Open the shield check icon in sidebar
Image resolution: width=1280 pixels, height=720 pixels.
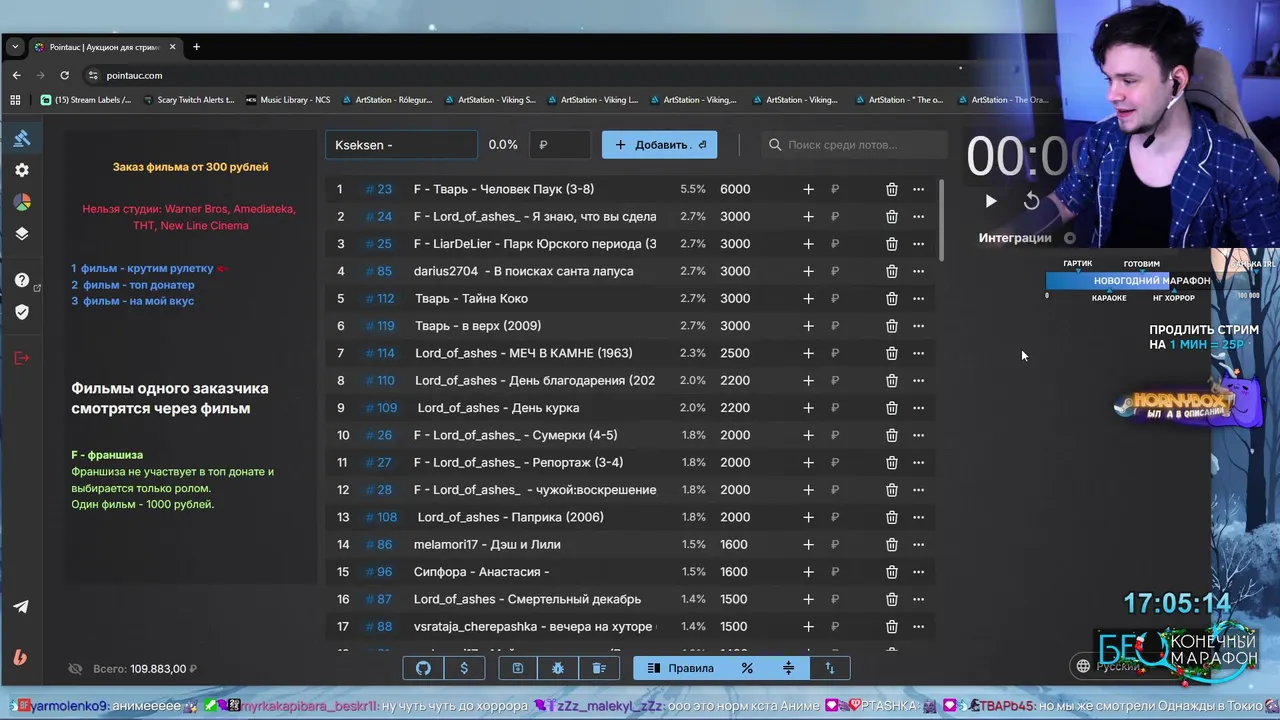[22, 312]
